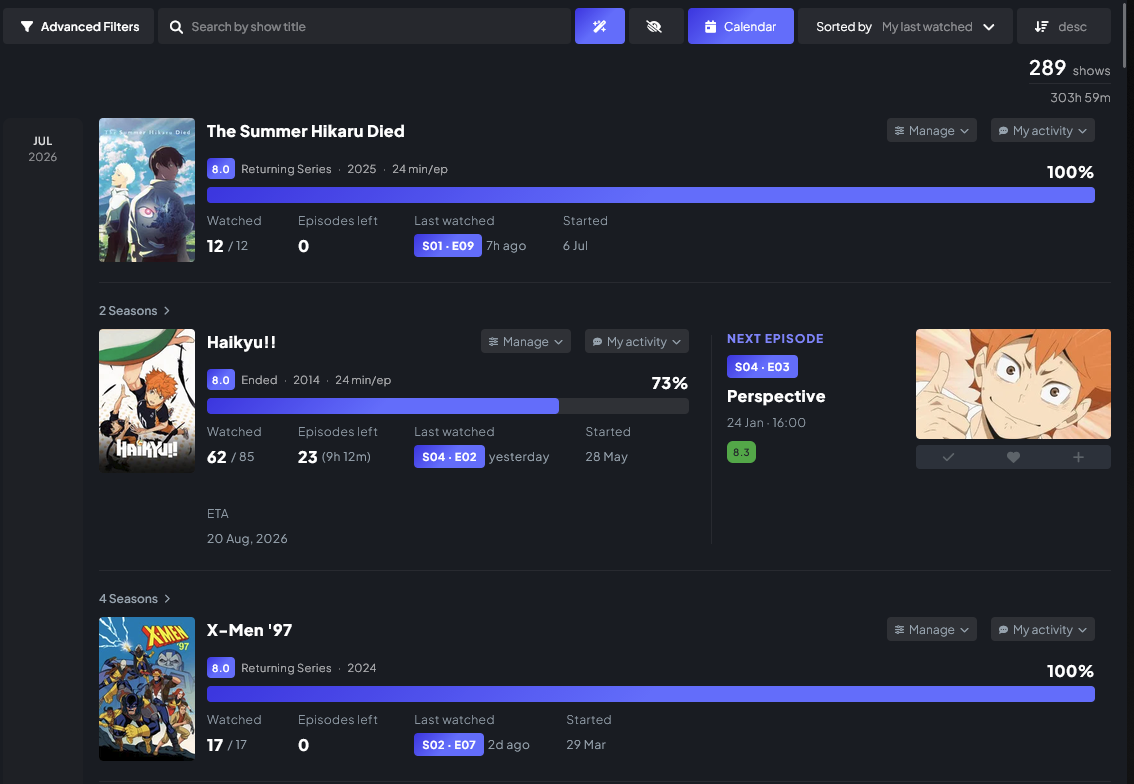Viewport: 1134px width, 784px height.
Task: Click the 8.3 green episode rating badge
Action: pyautogui.click(x=741, y=452)
